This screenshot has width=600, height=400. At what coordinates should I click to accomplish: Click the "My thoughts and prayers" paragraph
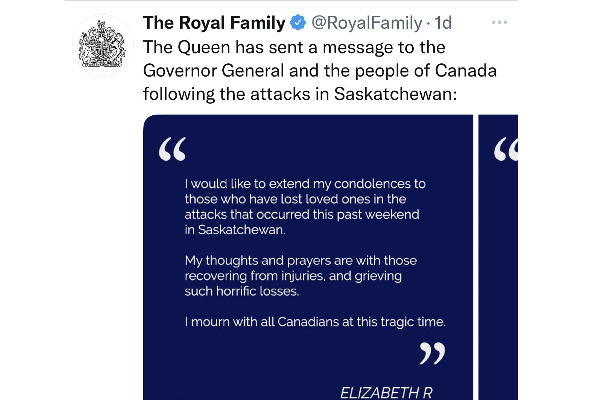[301, 276]
